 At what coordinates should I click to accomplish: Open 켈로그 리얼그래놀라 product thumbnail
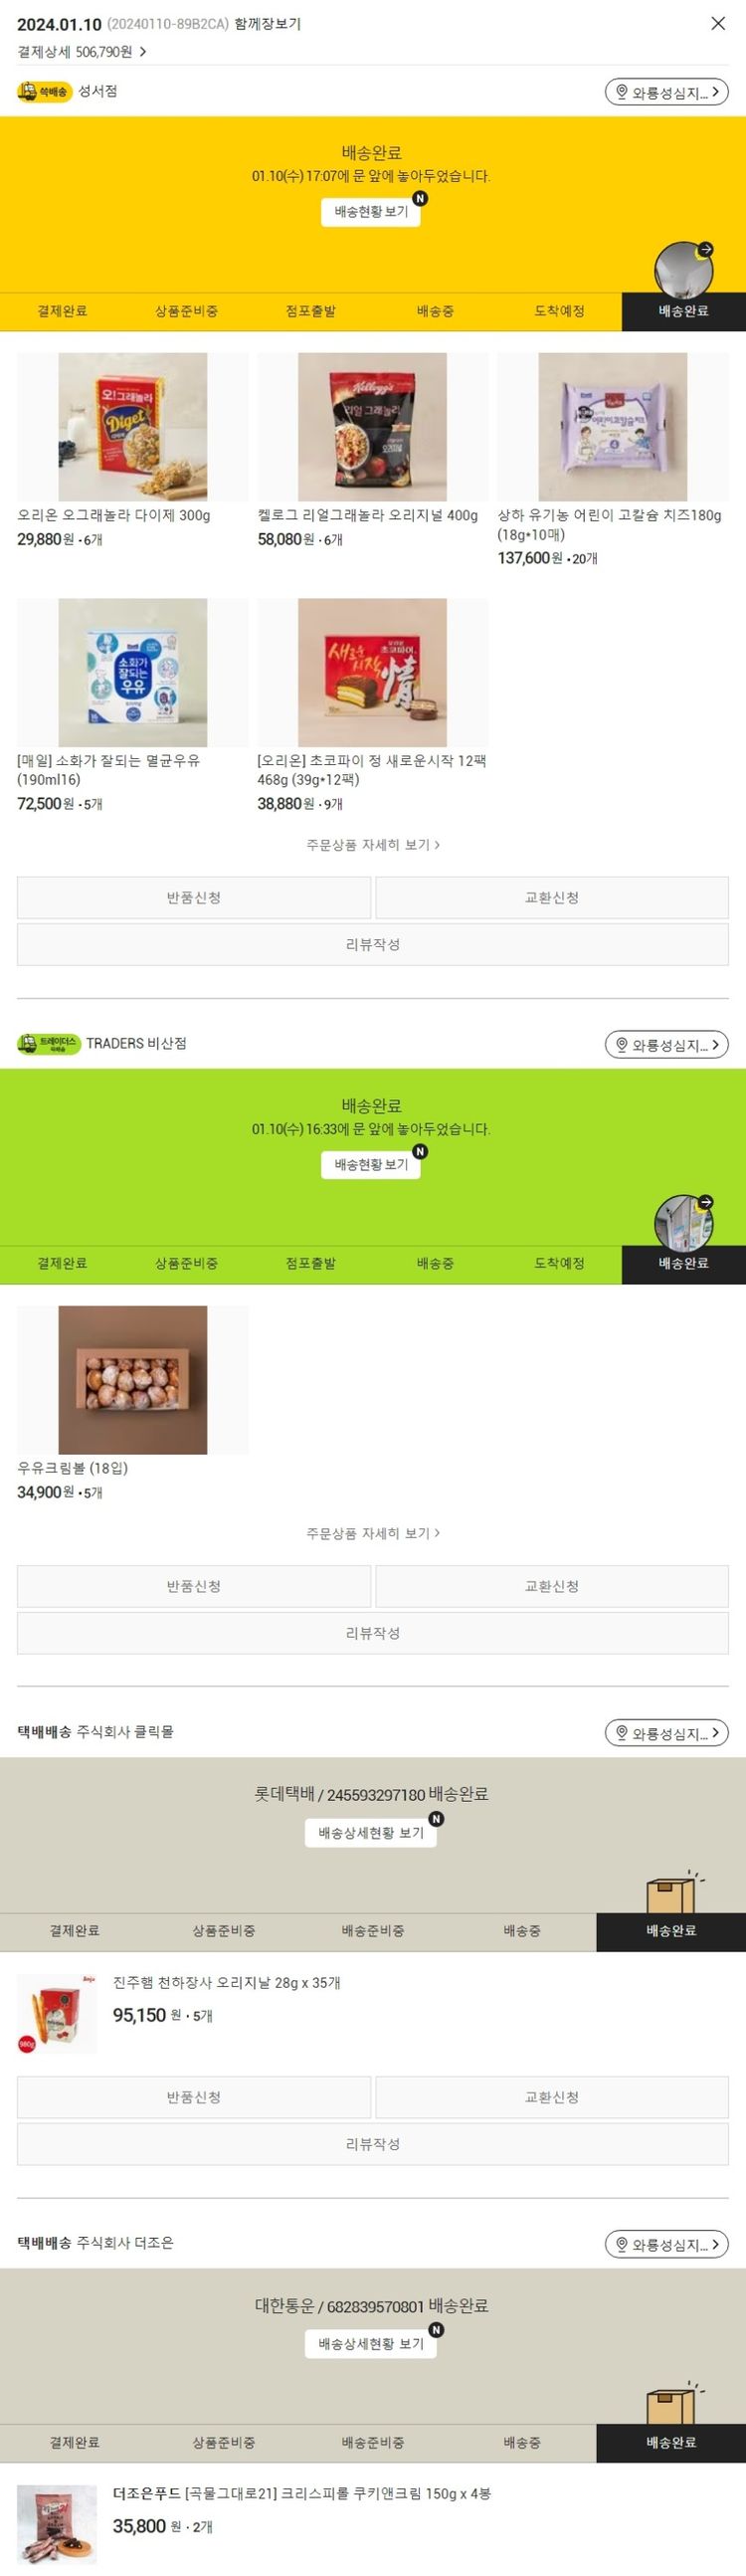[373, 427]
